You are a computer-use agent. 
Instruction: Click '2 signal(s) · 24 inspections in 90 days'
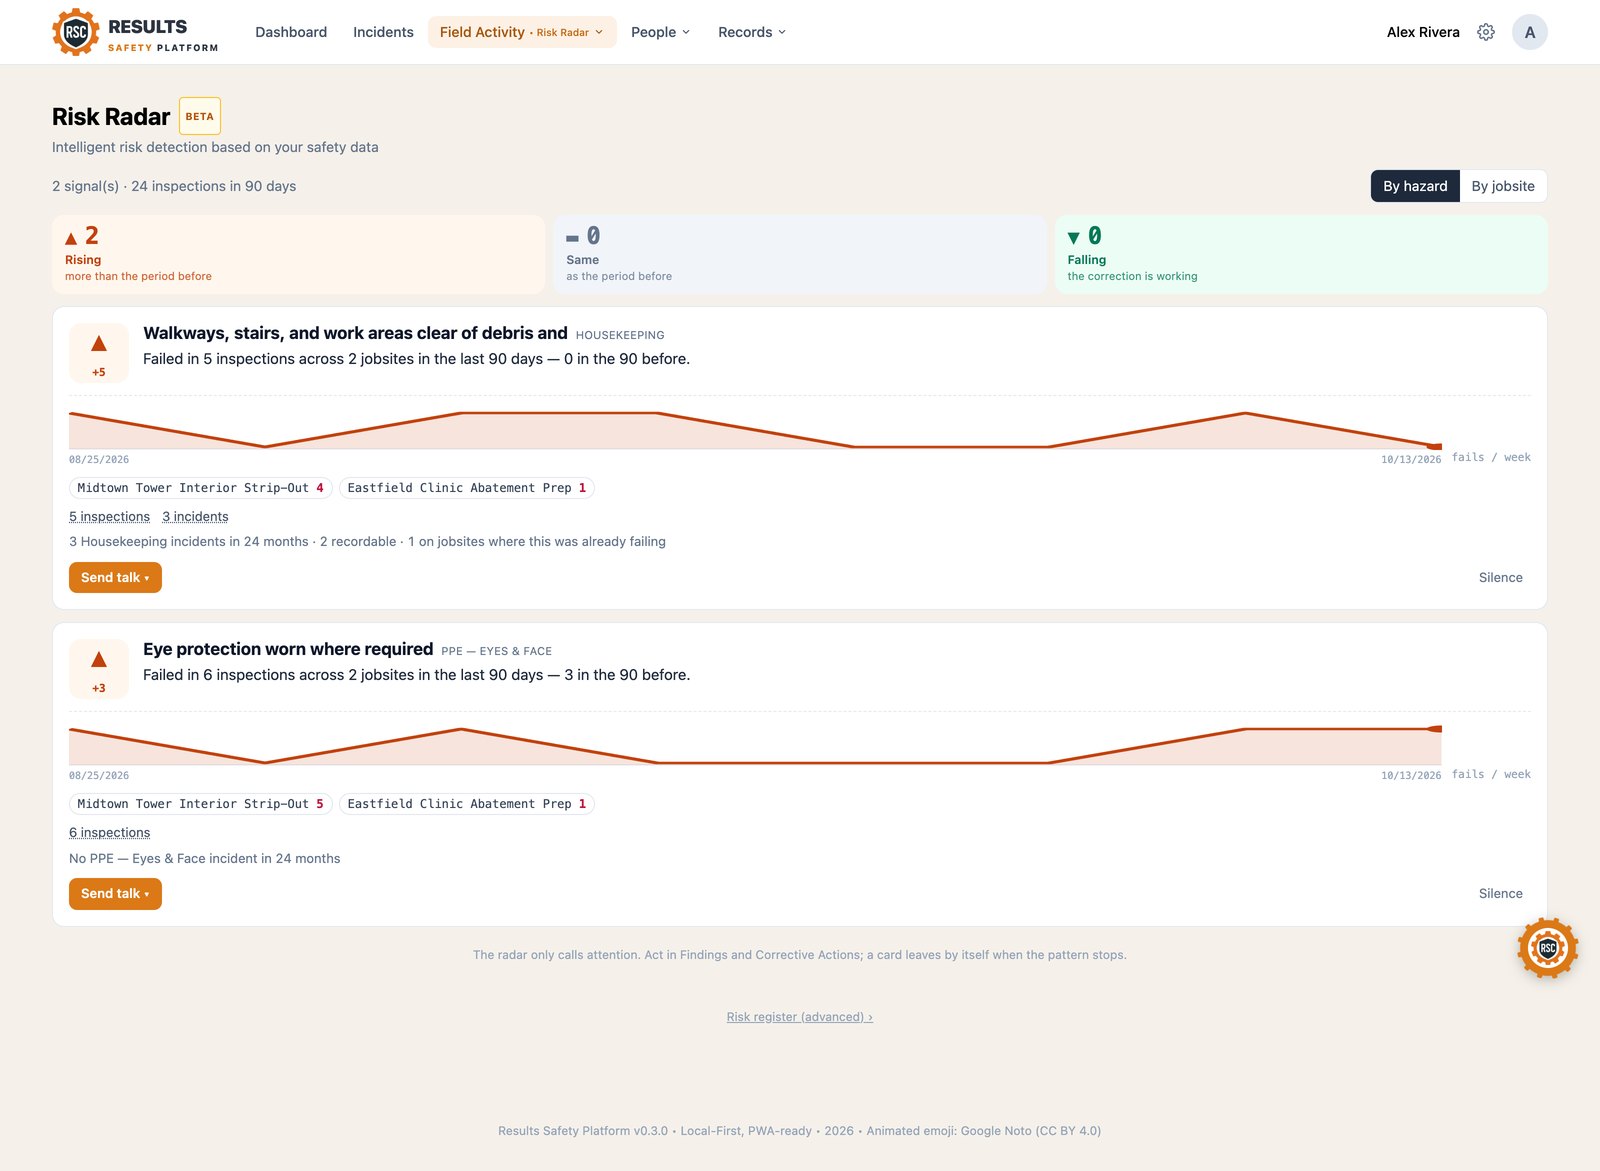pyautogui.click(x=174, y=186)
